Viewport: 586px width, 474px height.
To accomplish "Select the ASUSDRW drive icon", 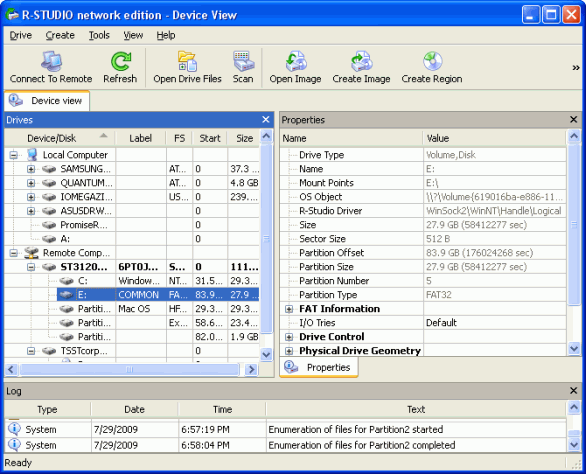I will click(x=49, y=211).
